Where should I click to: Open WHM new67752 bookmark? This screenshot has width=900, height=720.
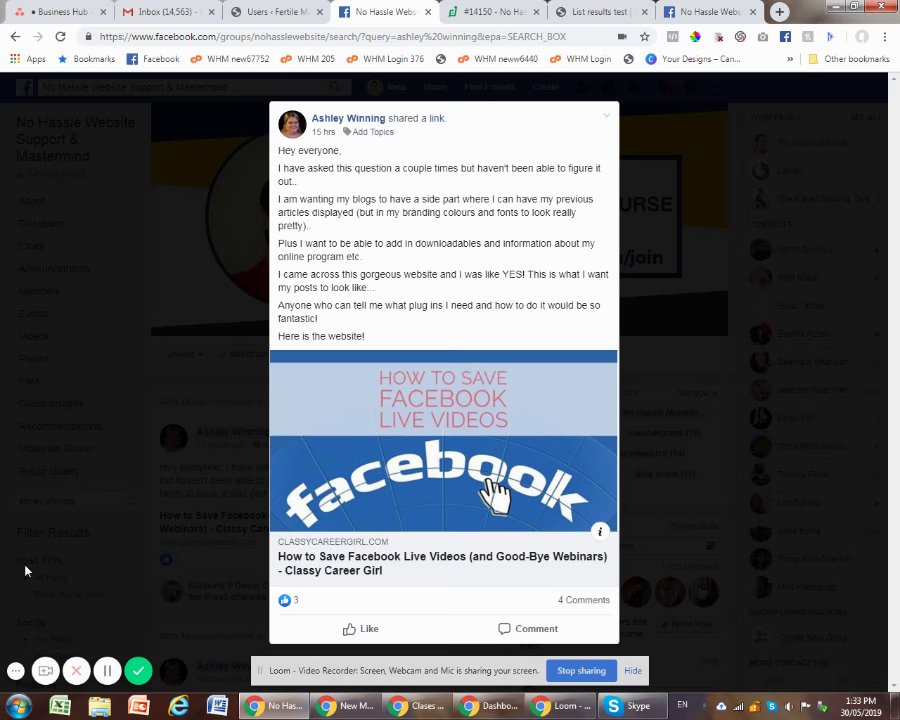pos(230,59)
